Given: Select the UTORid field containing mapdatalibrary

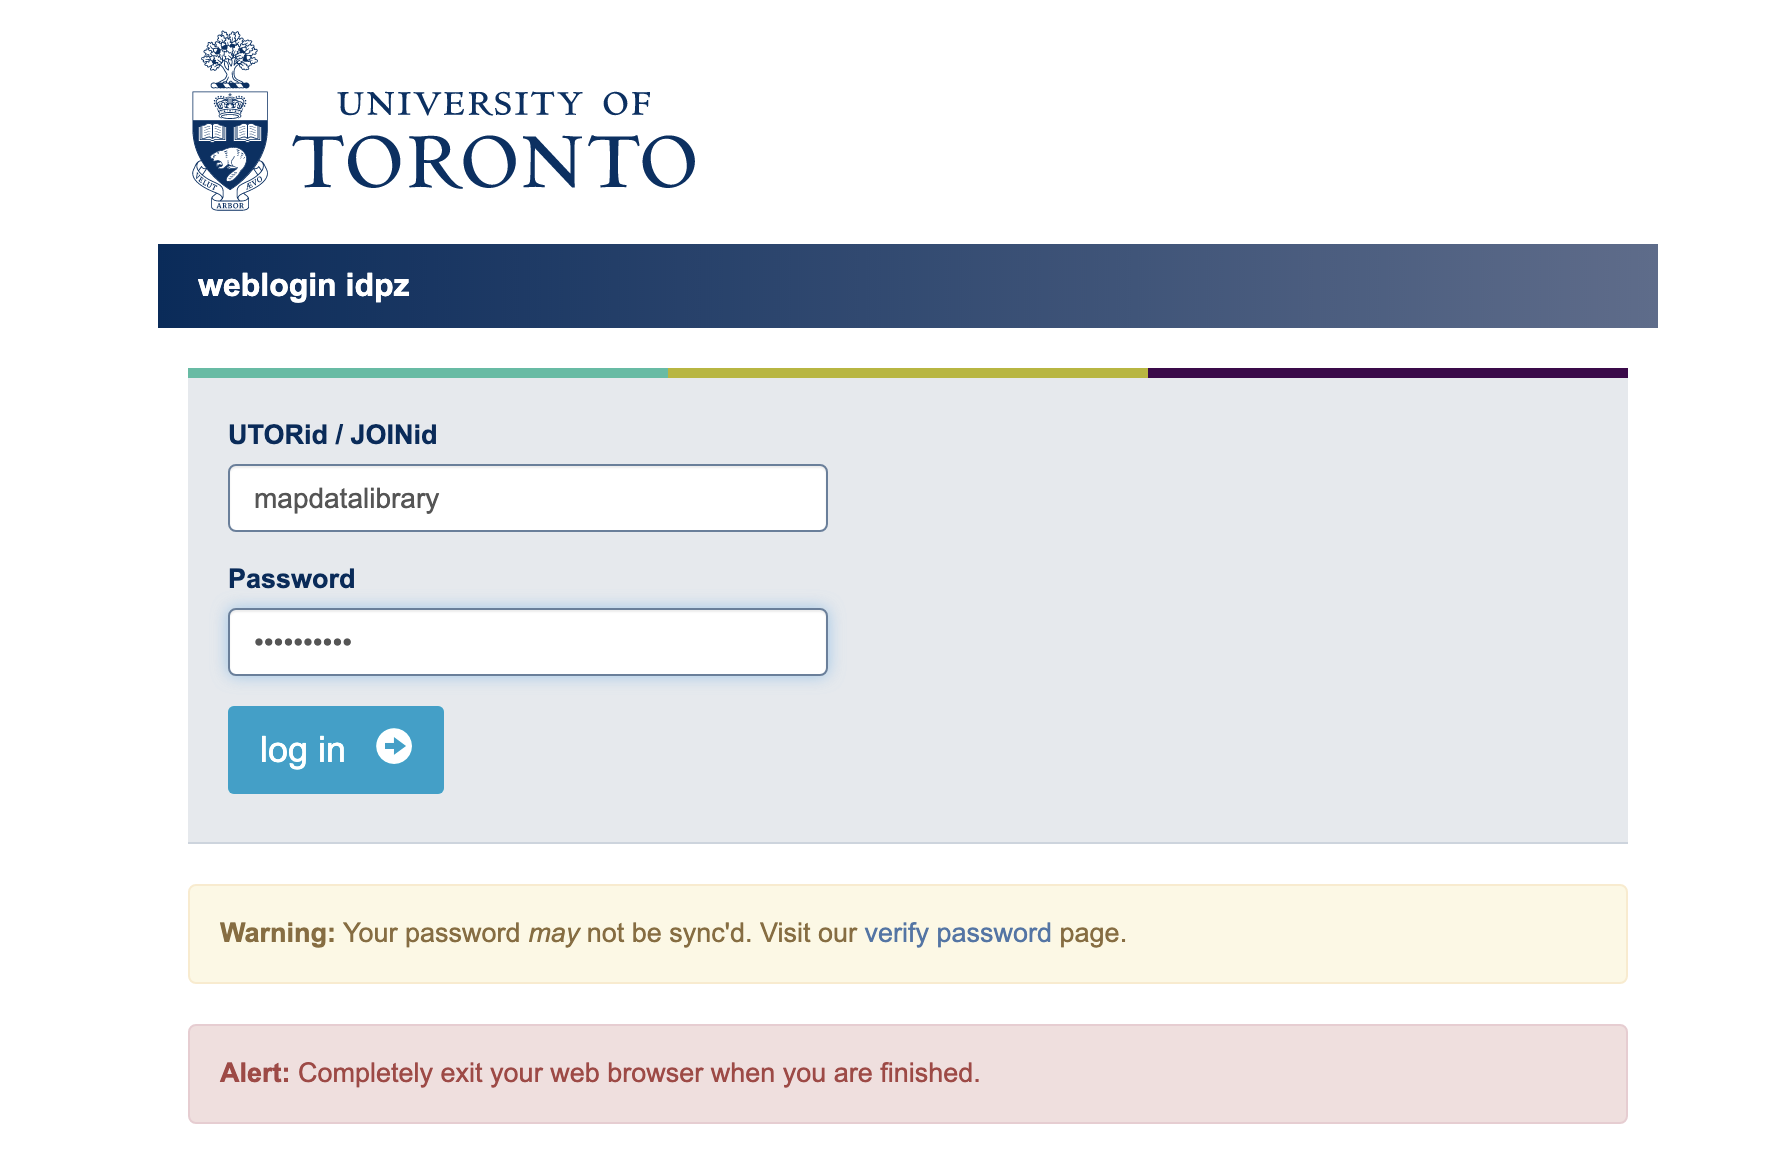Looking at the screenshot, I should point(528,497).
